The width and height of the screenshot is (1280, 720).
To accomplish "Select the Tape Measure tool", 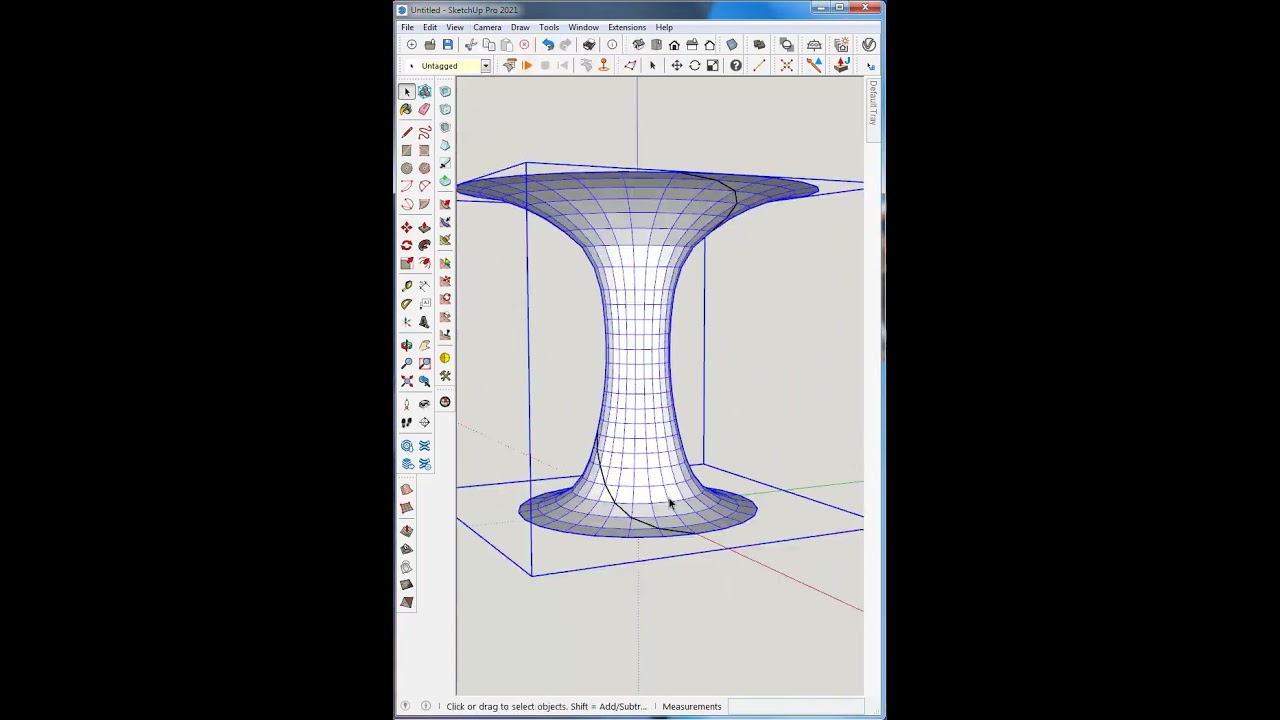I will pyautogui.click(x=407, y=285).
